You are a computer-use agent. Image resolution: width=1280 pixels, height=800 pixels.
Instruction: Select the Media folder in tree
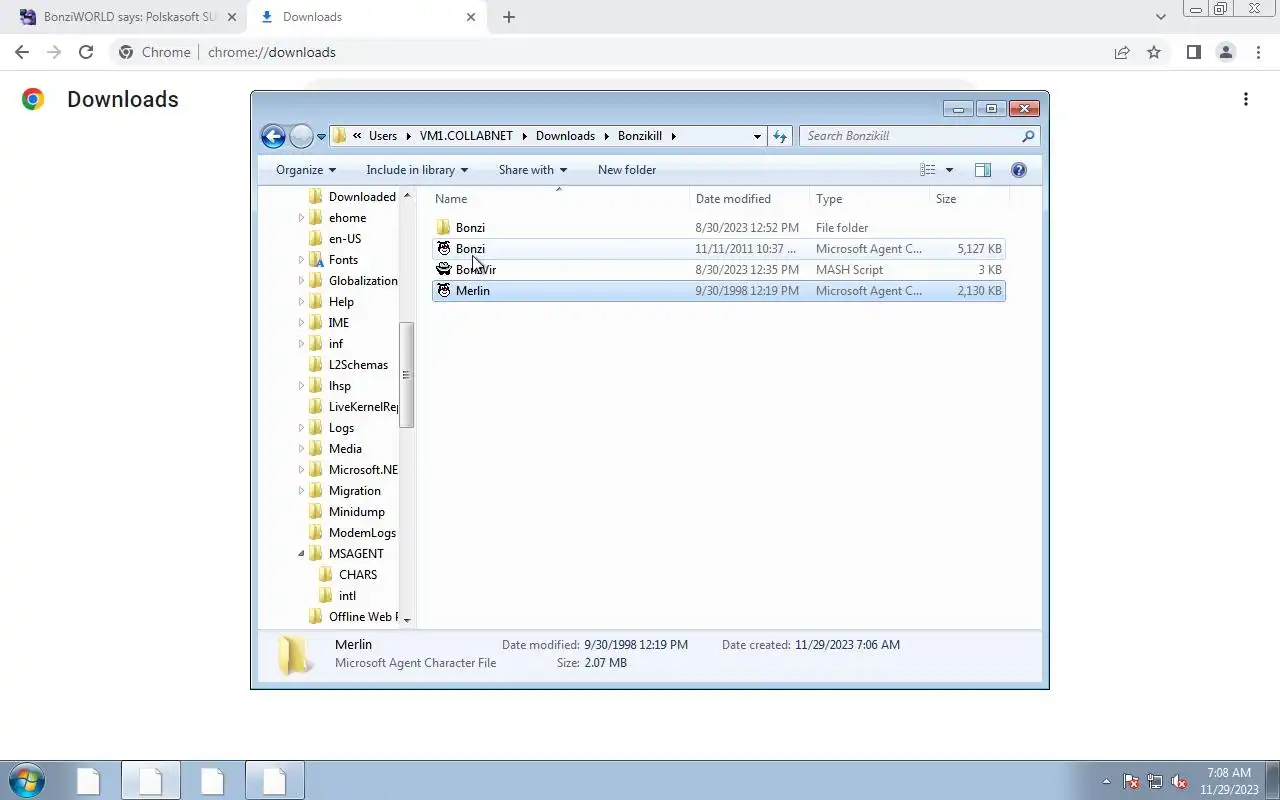tap(345, 449)
